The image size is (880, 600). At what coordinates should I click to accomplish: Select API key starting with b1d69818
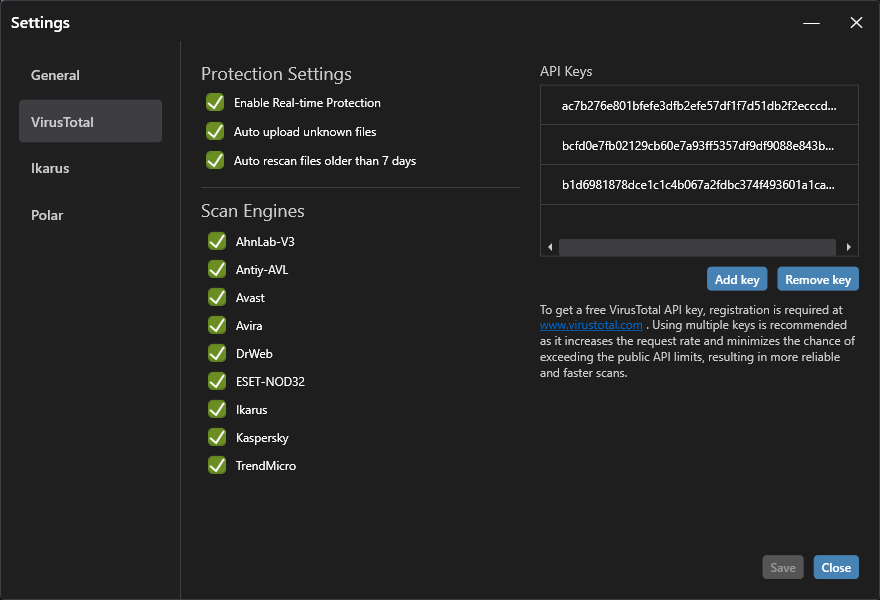(x=698, y=185)
